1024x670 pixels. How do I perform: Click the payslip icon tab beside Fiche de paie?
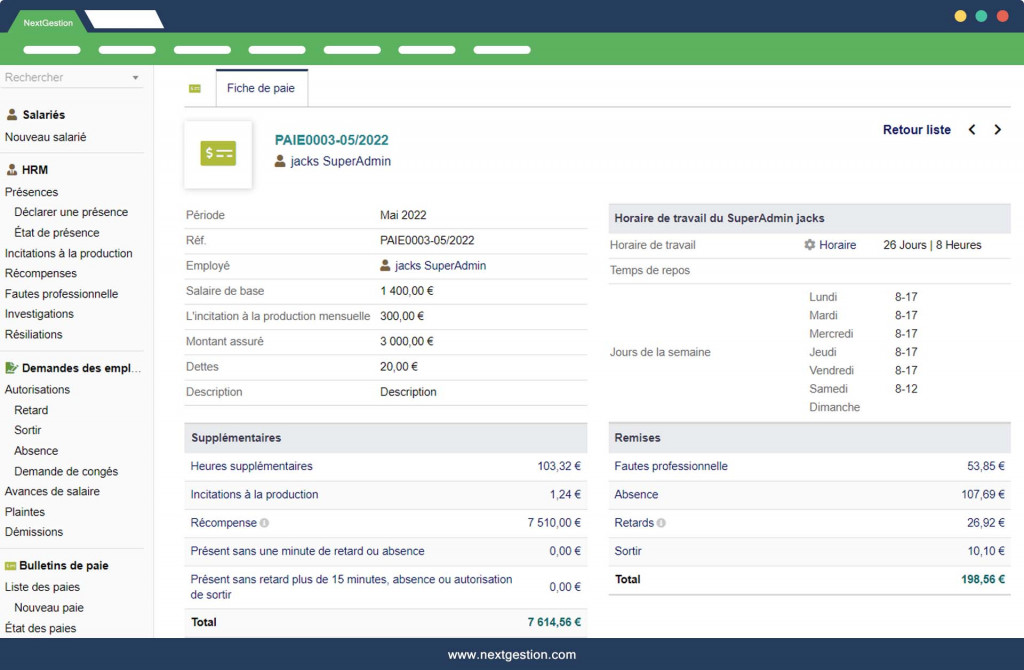coord(195,88)
